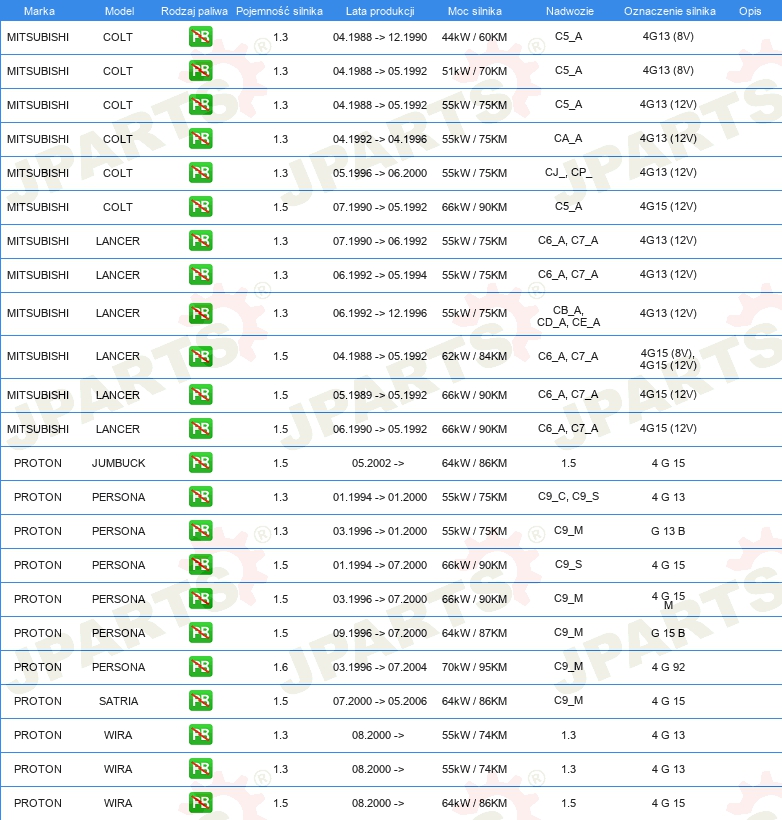Image resolution: width=782 pixels, height=820 pixels.
Task: Click the fuel icon for Lancer 62kW / 84KM
Action: click(201, 356)
